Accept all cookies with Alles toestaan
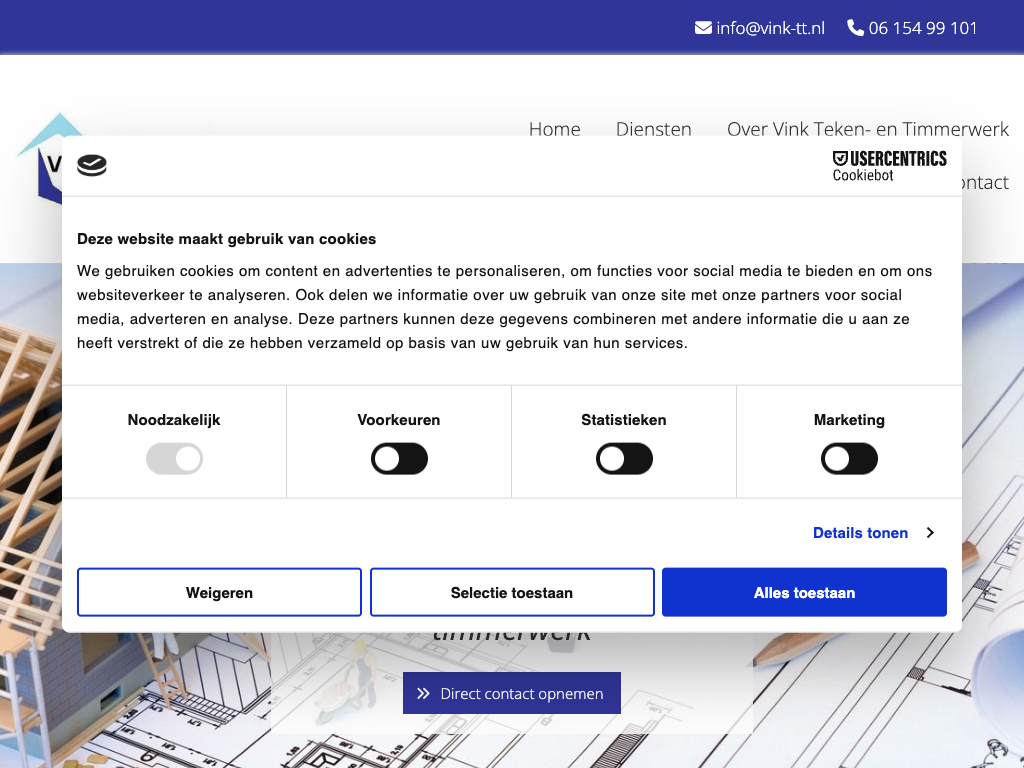This screenshot has width=1024, height=768. click(x=804, y=592)
